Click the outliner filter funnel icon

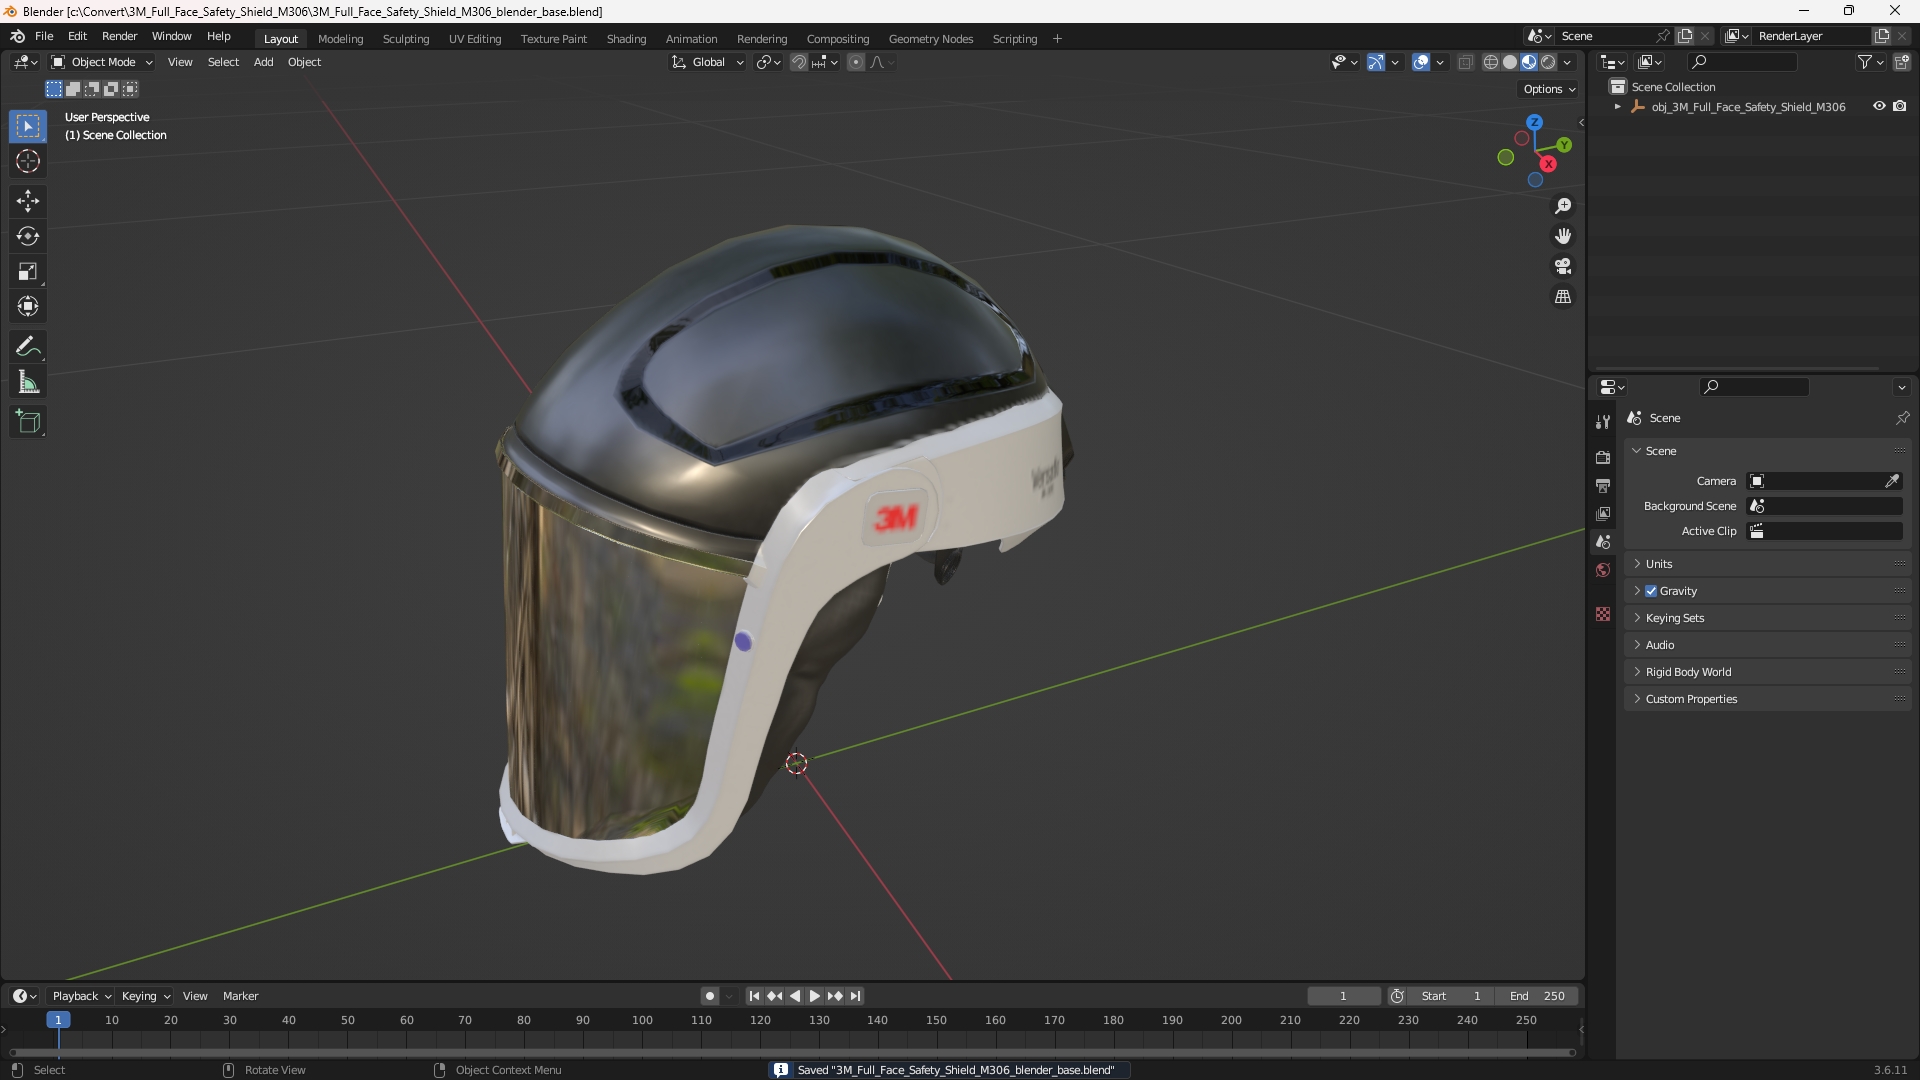(x=1864, y=62)
